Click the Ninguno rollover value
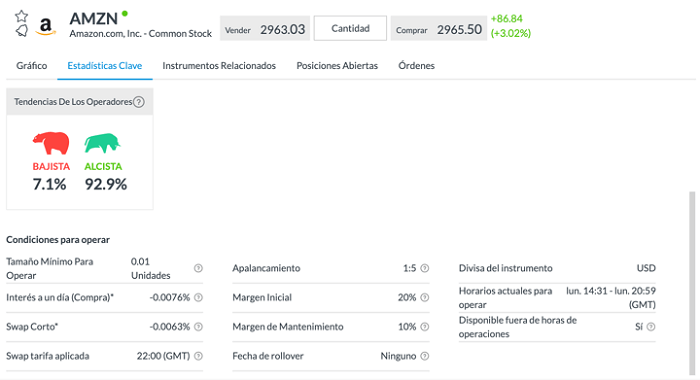700x380 pixels. tap(398, 356)
